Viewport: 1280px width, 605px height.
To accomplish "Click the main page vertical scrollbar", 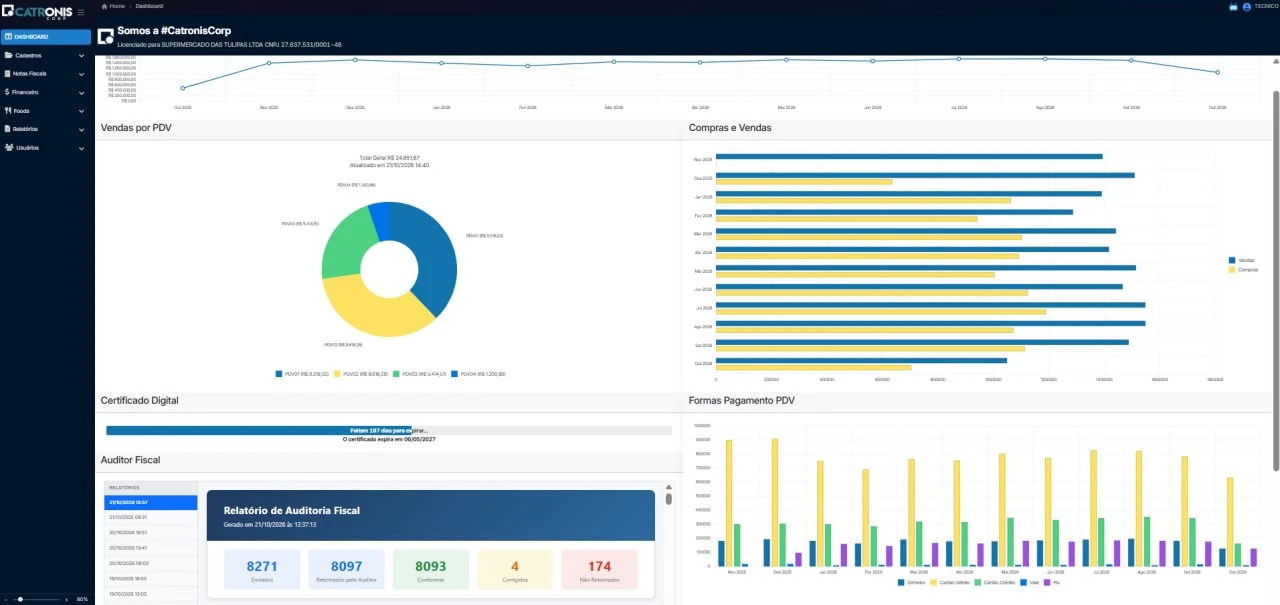I will [x=1276, y=280].
